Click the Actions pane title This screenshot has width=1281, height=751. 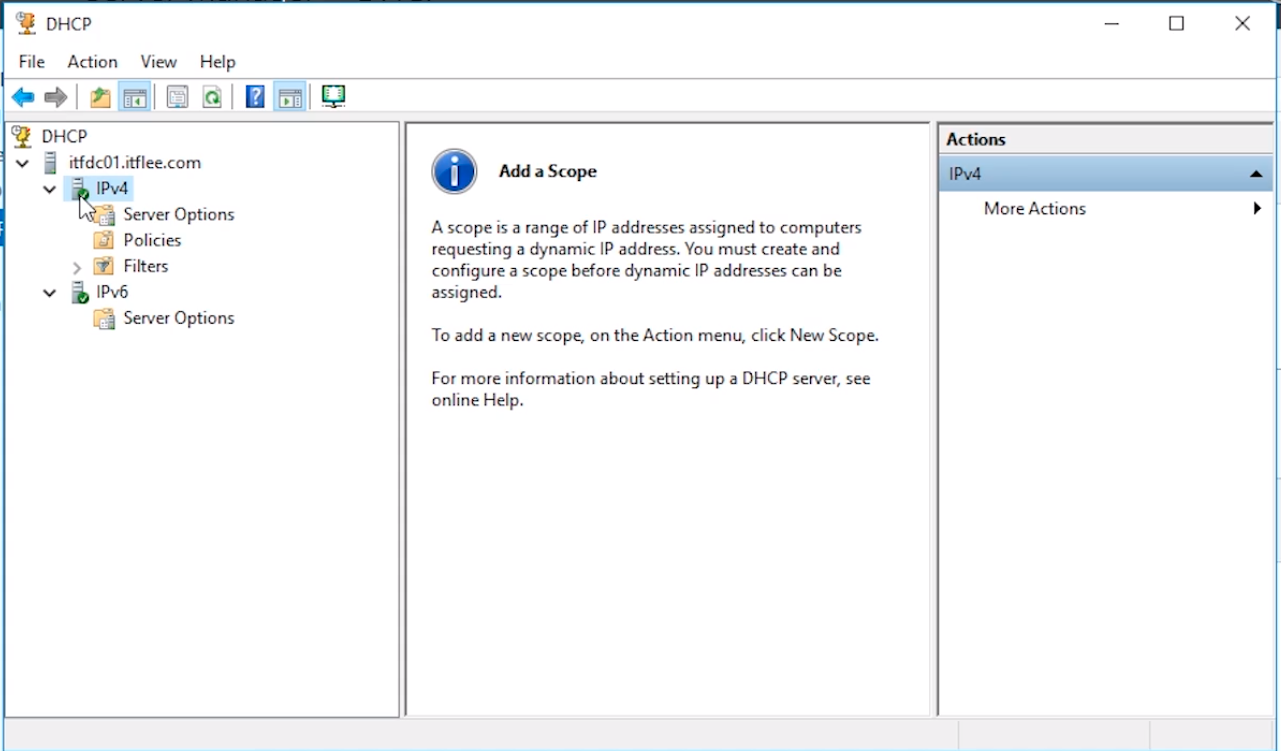(x=976, y=139)
